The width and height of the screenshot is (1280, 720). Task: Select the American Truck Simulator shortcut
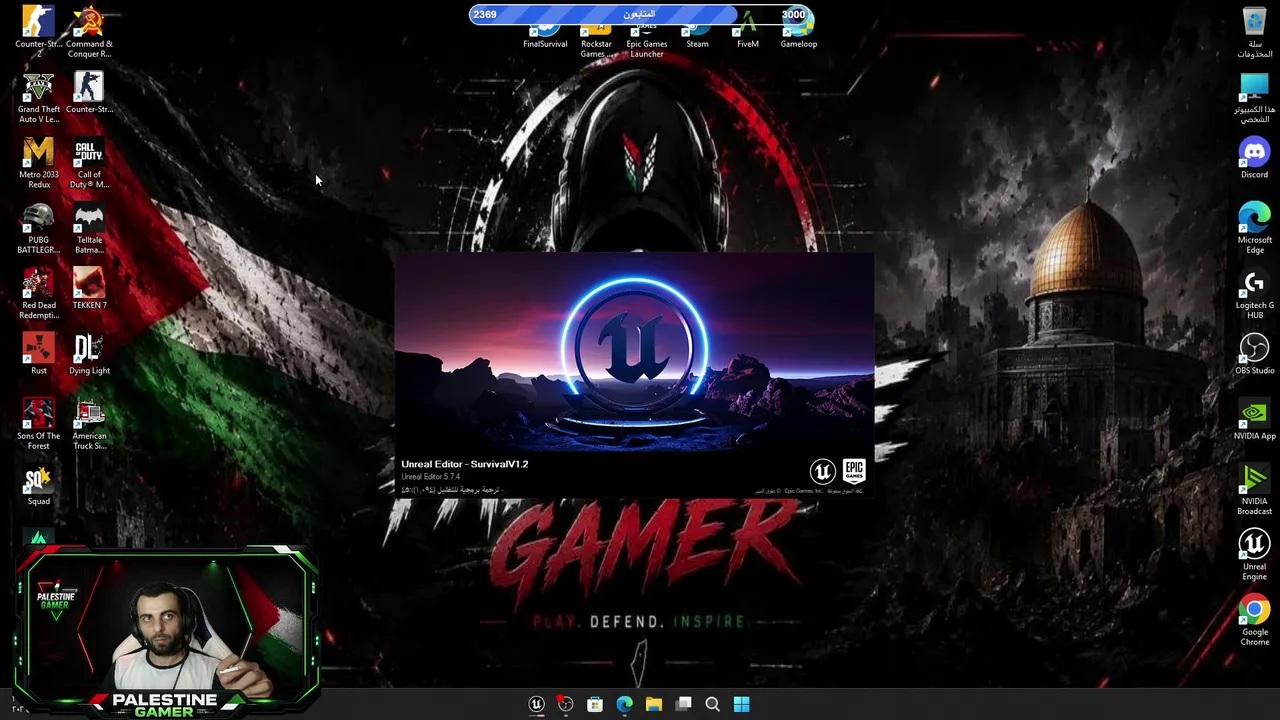click(x=89, y=424)
